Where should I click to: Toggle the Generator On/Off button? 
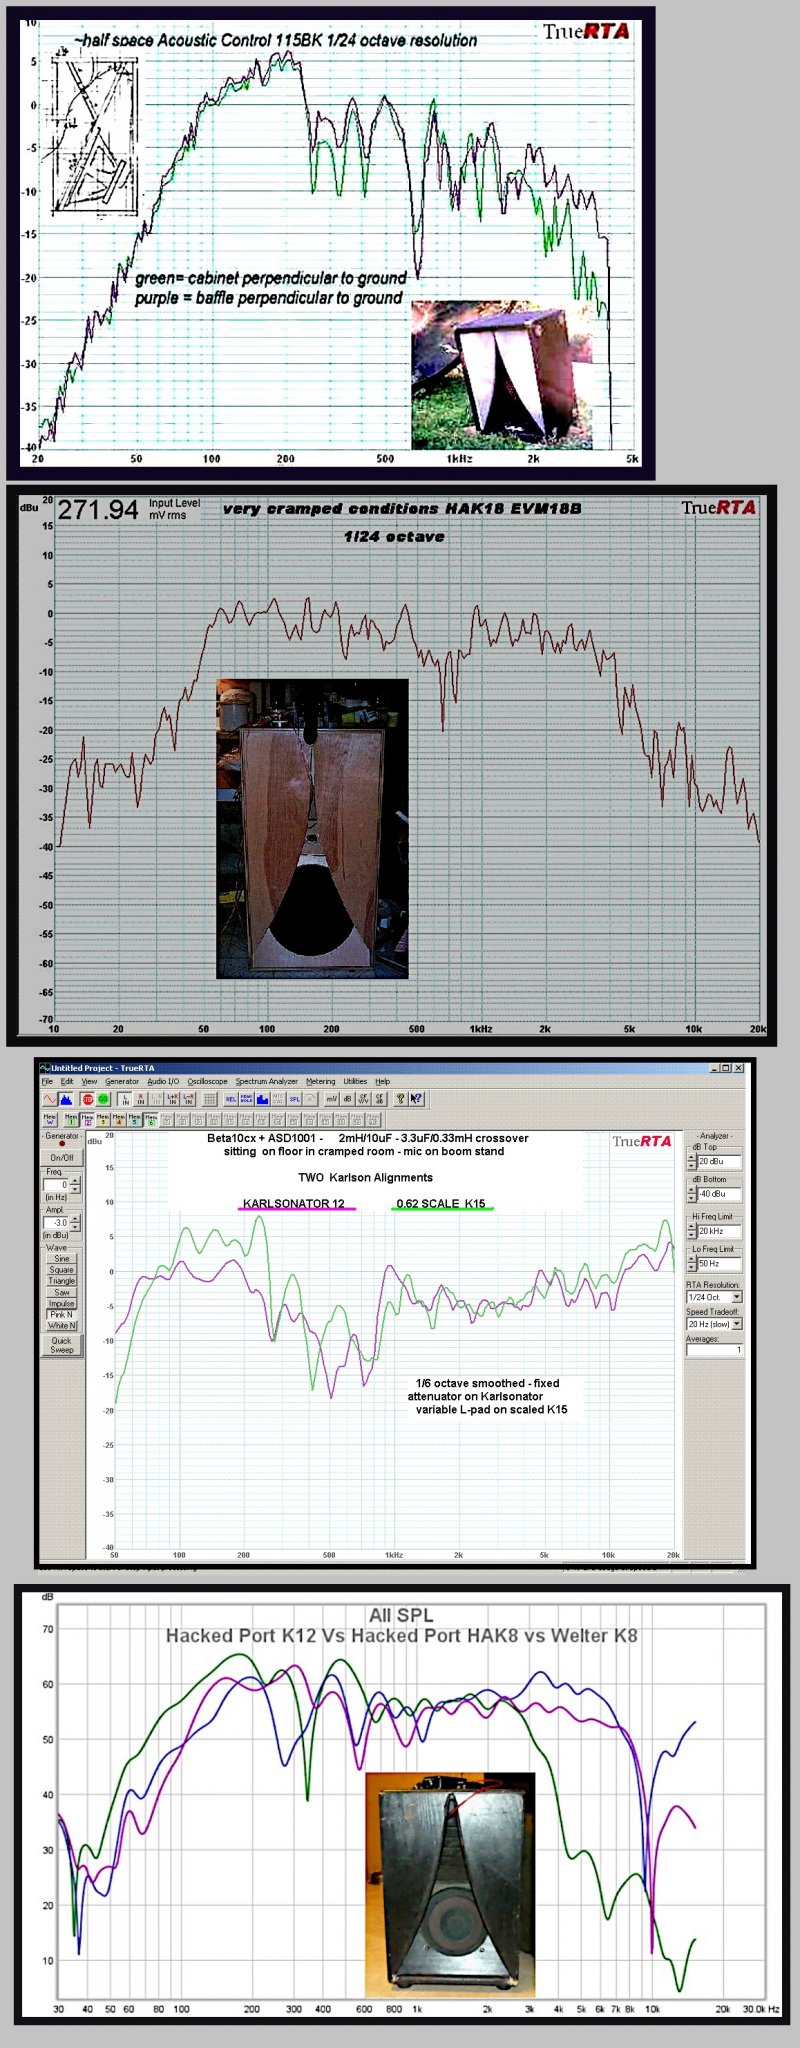click(x=62, y=1157)
